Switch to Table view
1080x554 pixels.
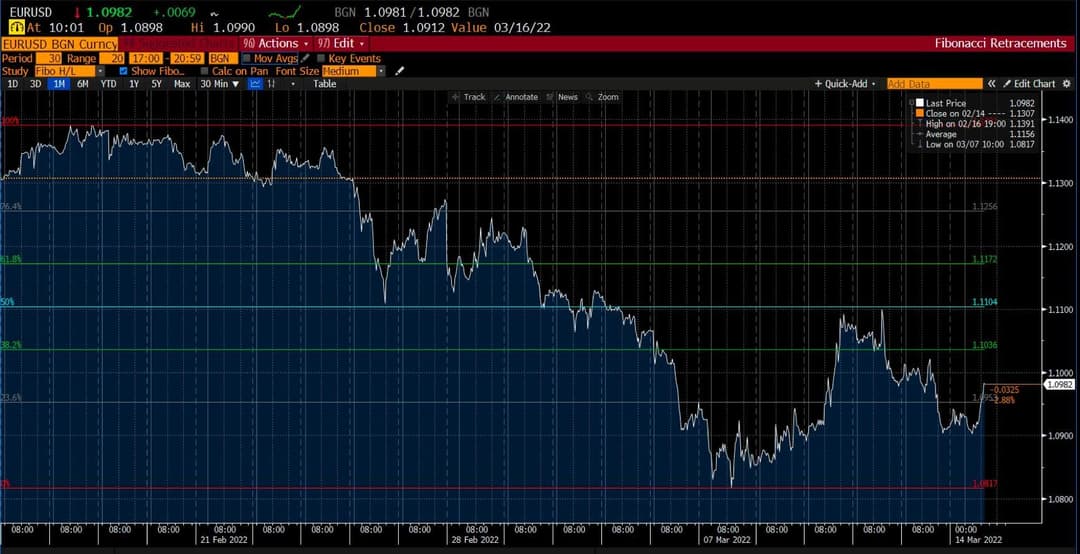pos(324,84)
